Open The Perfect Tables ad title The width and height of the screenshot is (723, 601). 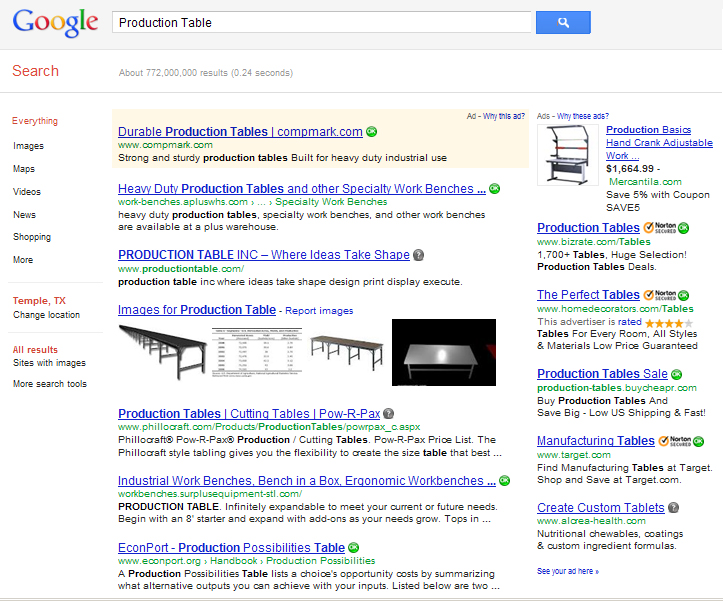(588, 295)
